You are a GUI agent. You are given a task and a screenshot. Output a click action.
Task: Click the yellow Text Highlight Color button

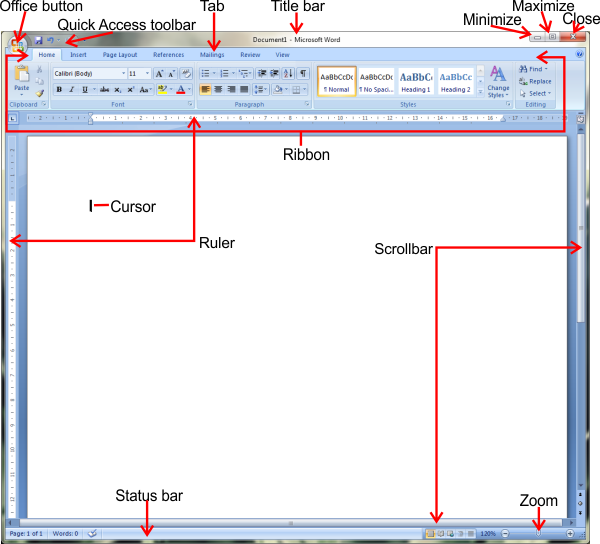162,90
